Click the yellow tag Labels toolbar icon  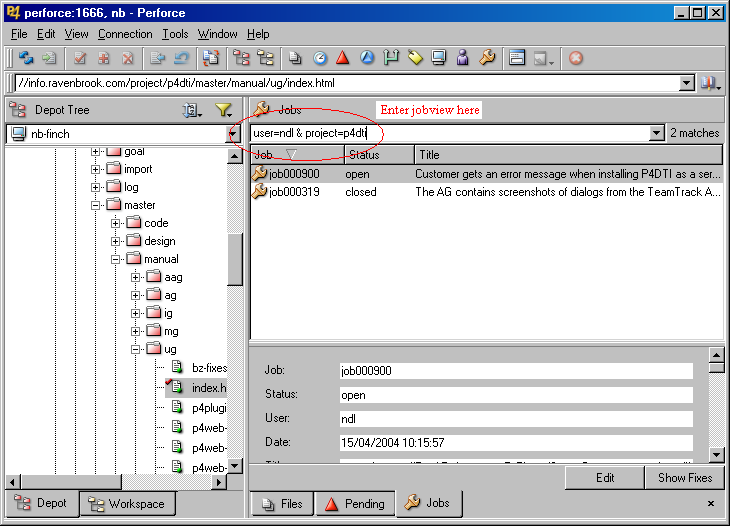(415, 58)
